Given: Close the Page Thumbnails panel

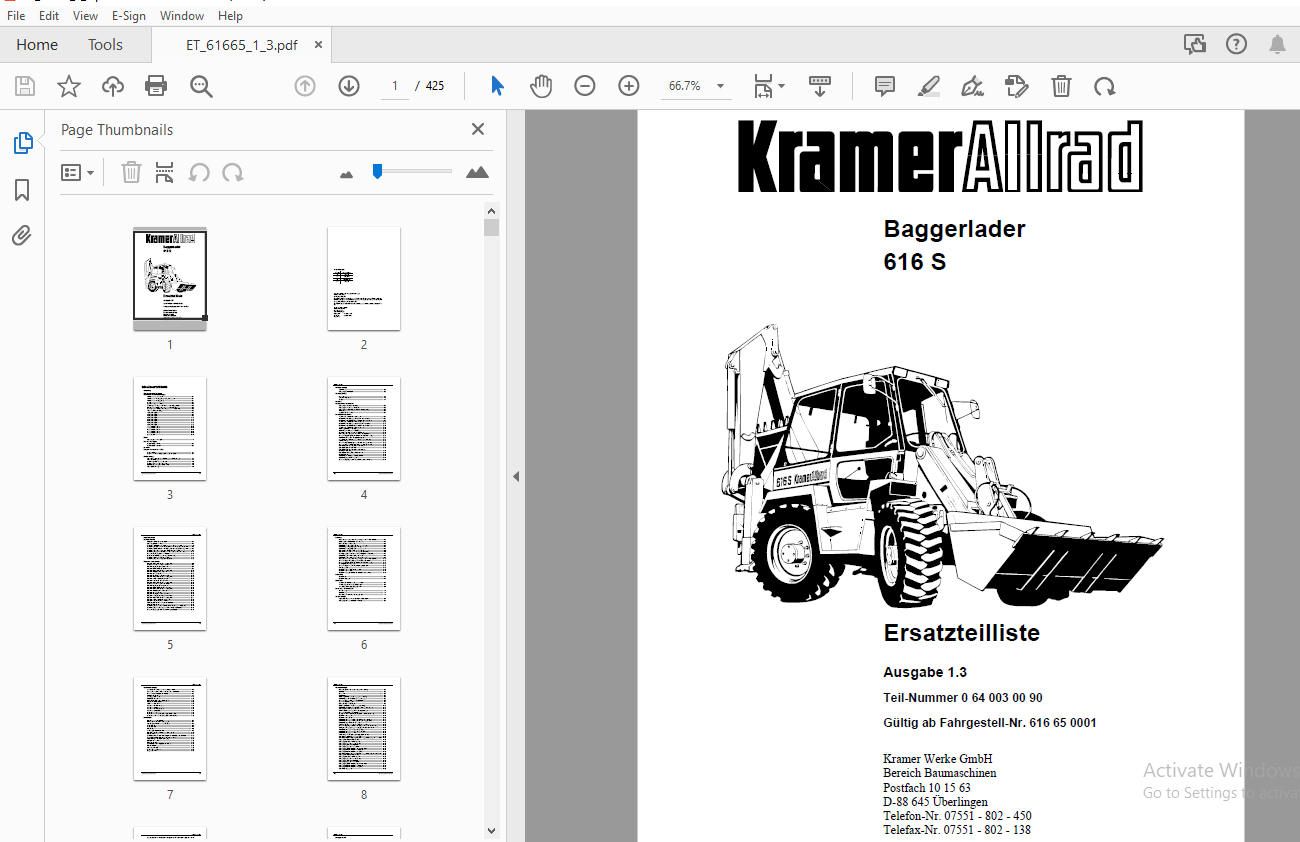Looking at the screenshot, I should 478,129.
